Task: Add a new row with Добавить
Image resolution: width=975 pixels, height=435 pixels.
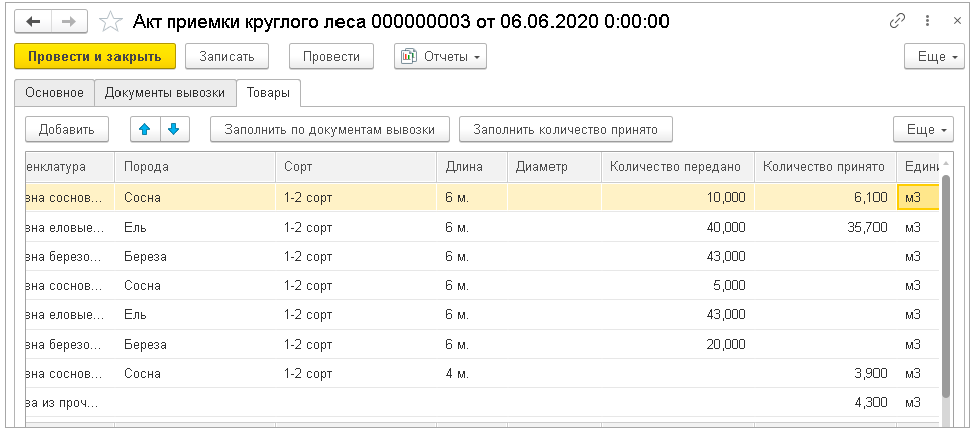Action: point(66,129)
